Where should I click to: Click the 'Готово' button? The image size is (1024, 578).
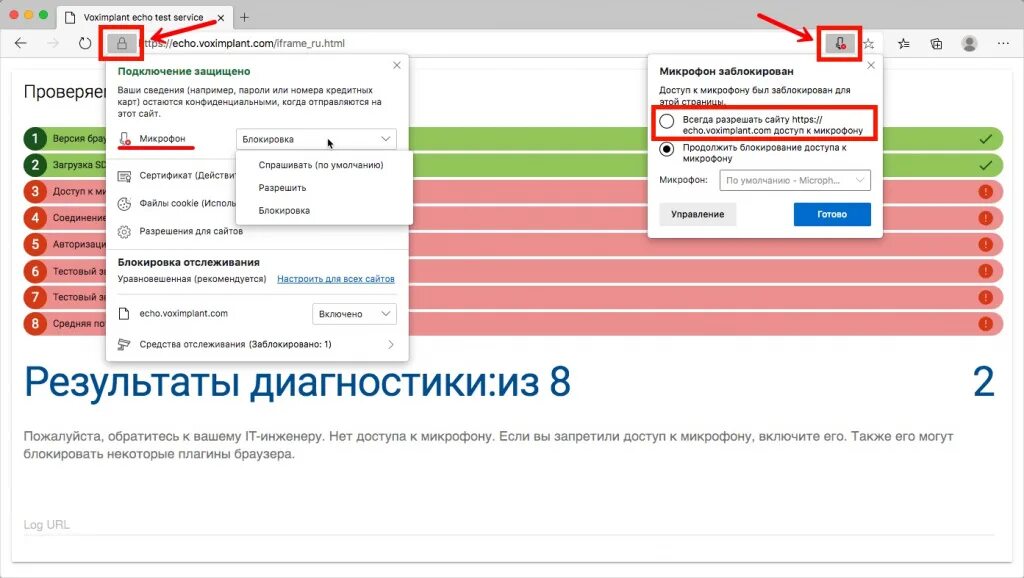pos(832,214)
